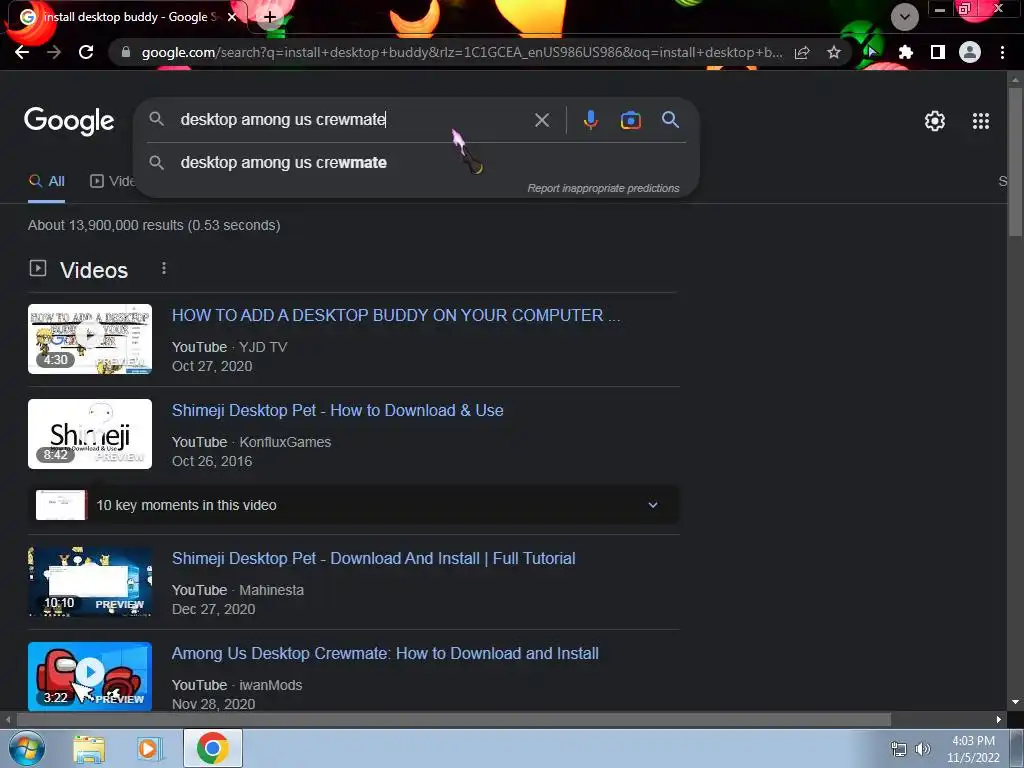Search by image with camera icon
1024x768 pixels.
click(x=630, y=120)
